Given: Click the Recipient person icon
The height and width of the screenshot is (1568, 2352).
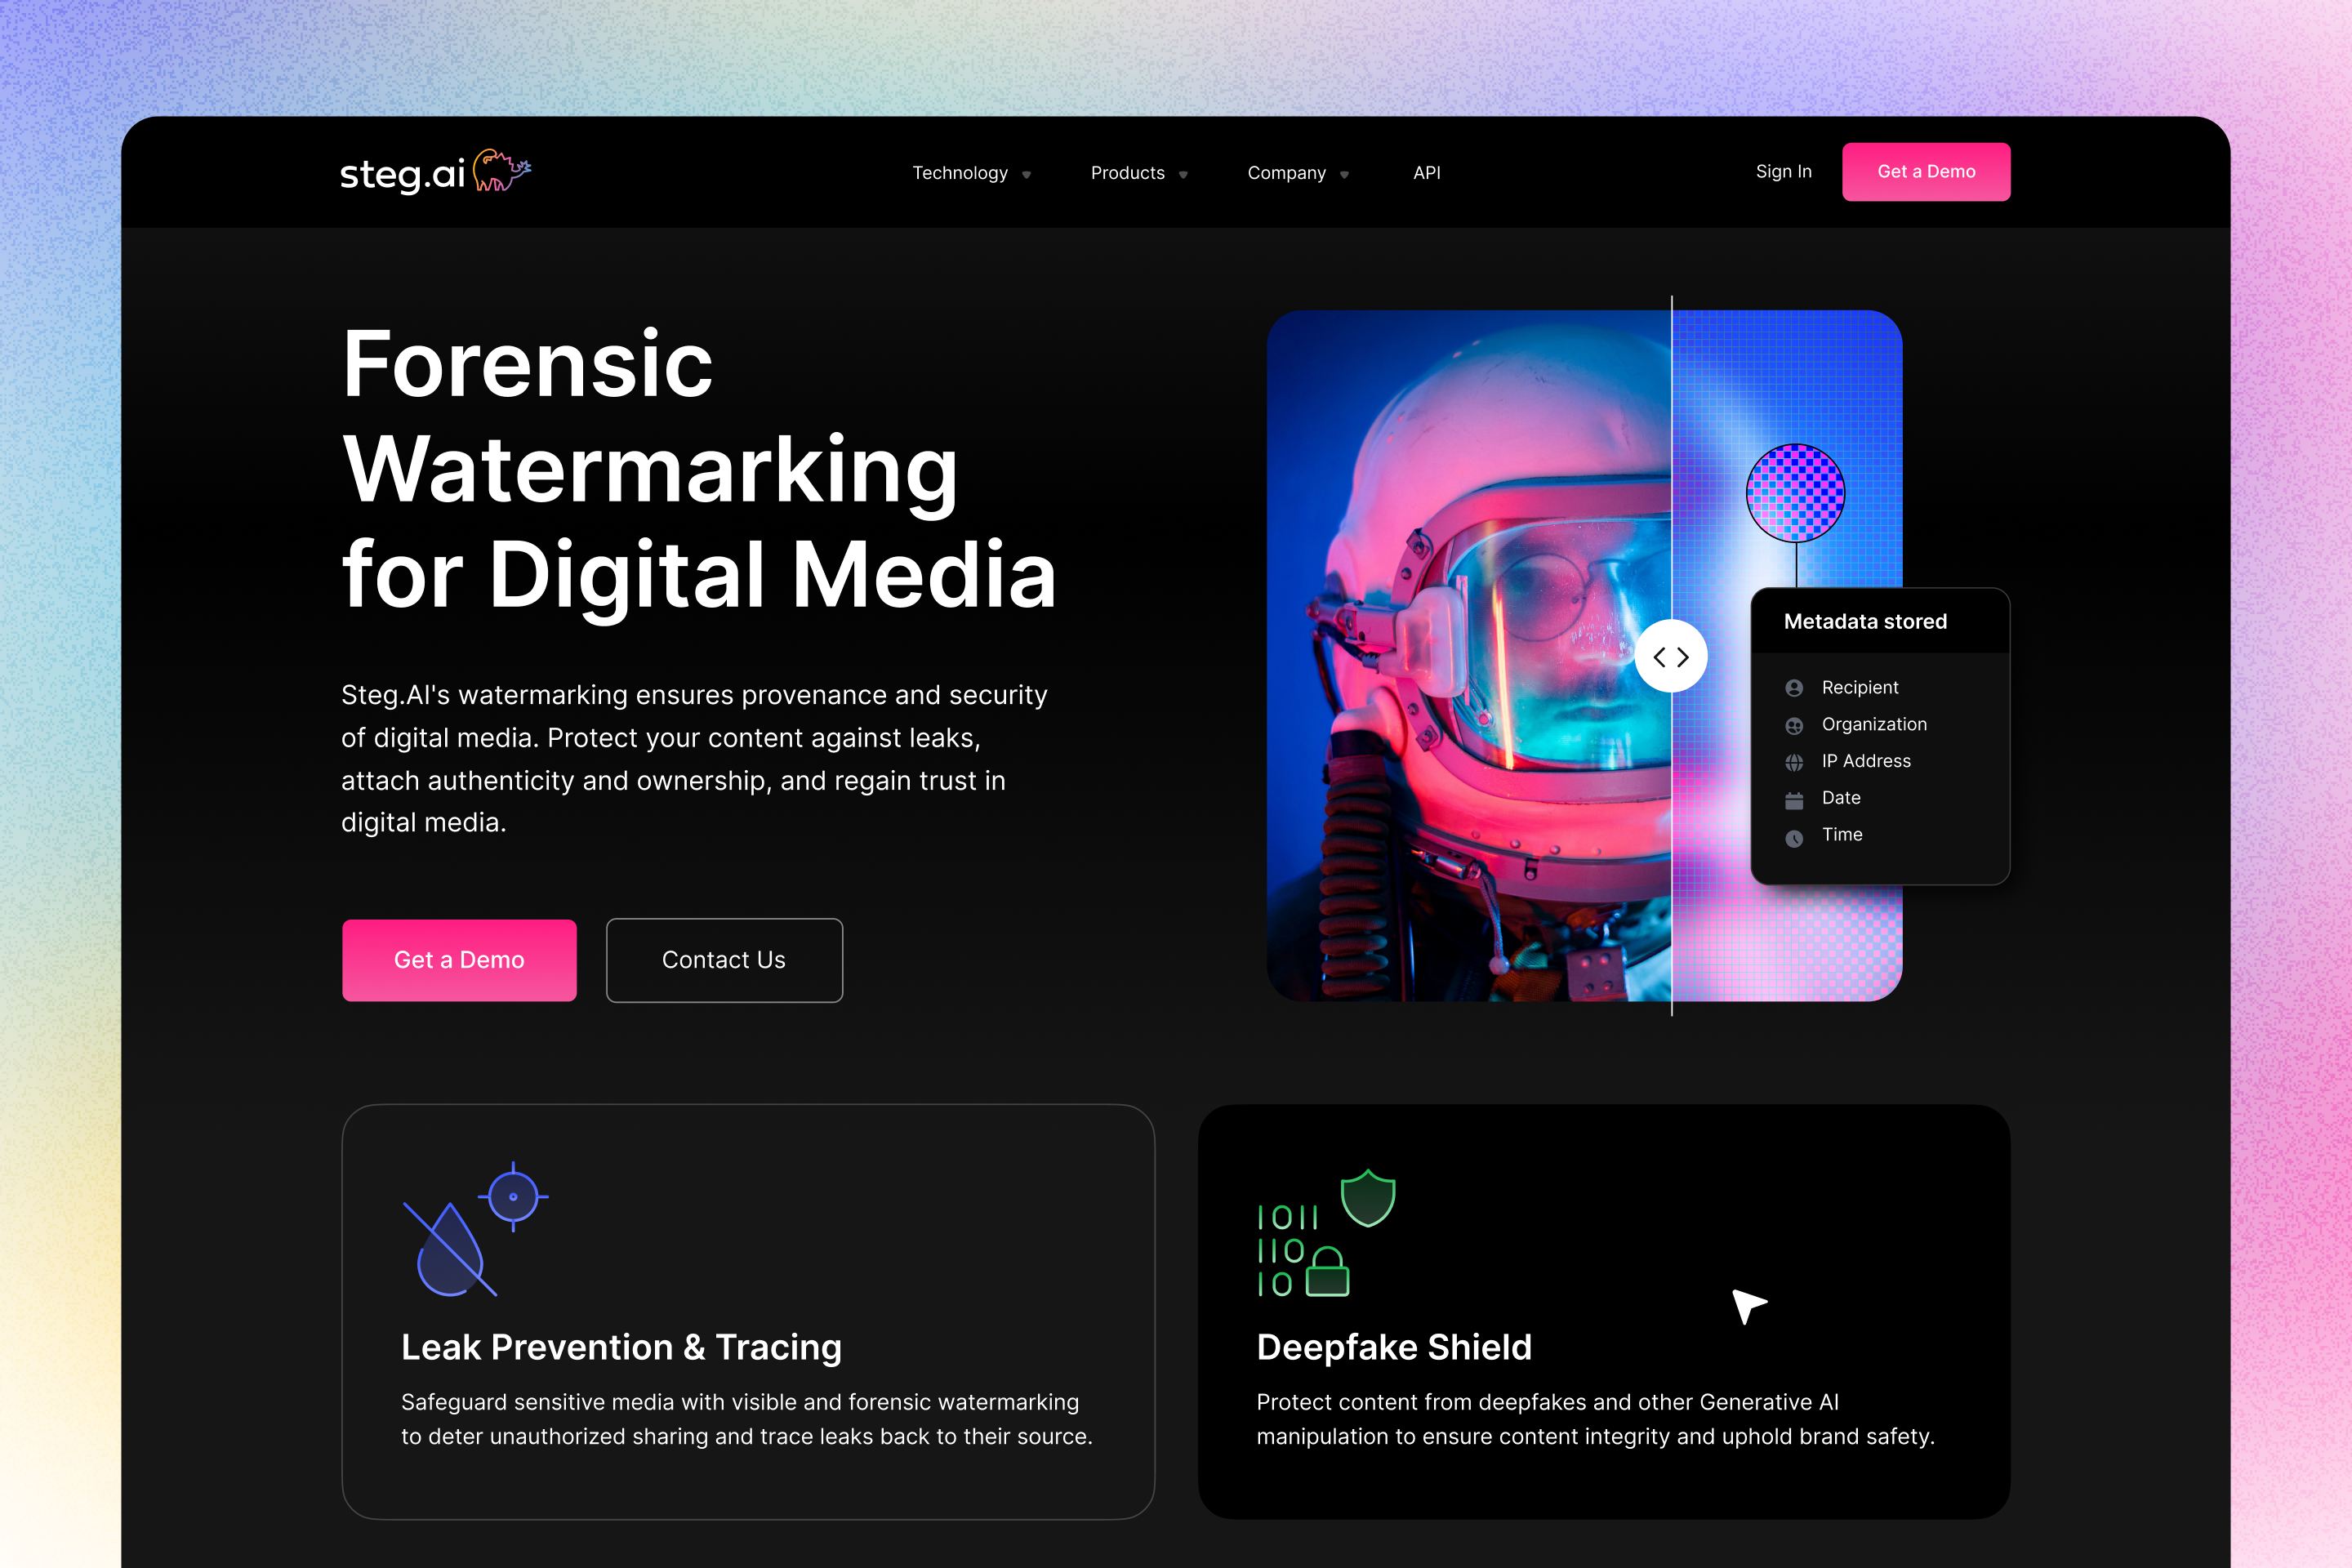Looking at the screenshot, I should pyautogui.click(x=1794, y=688).
